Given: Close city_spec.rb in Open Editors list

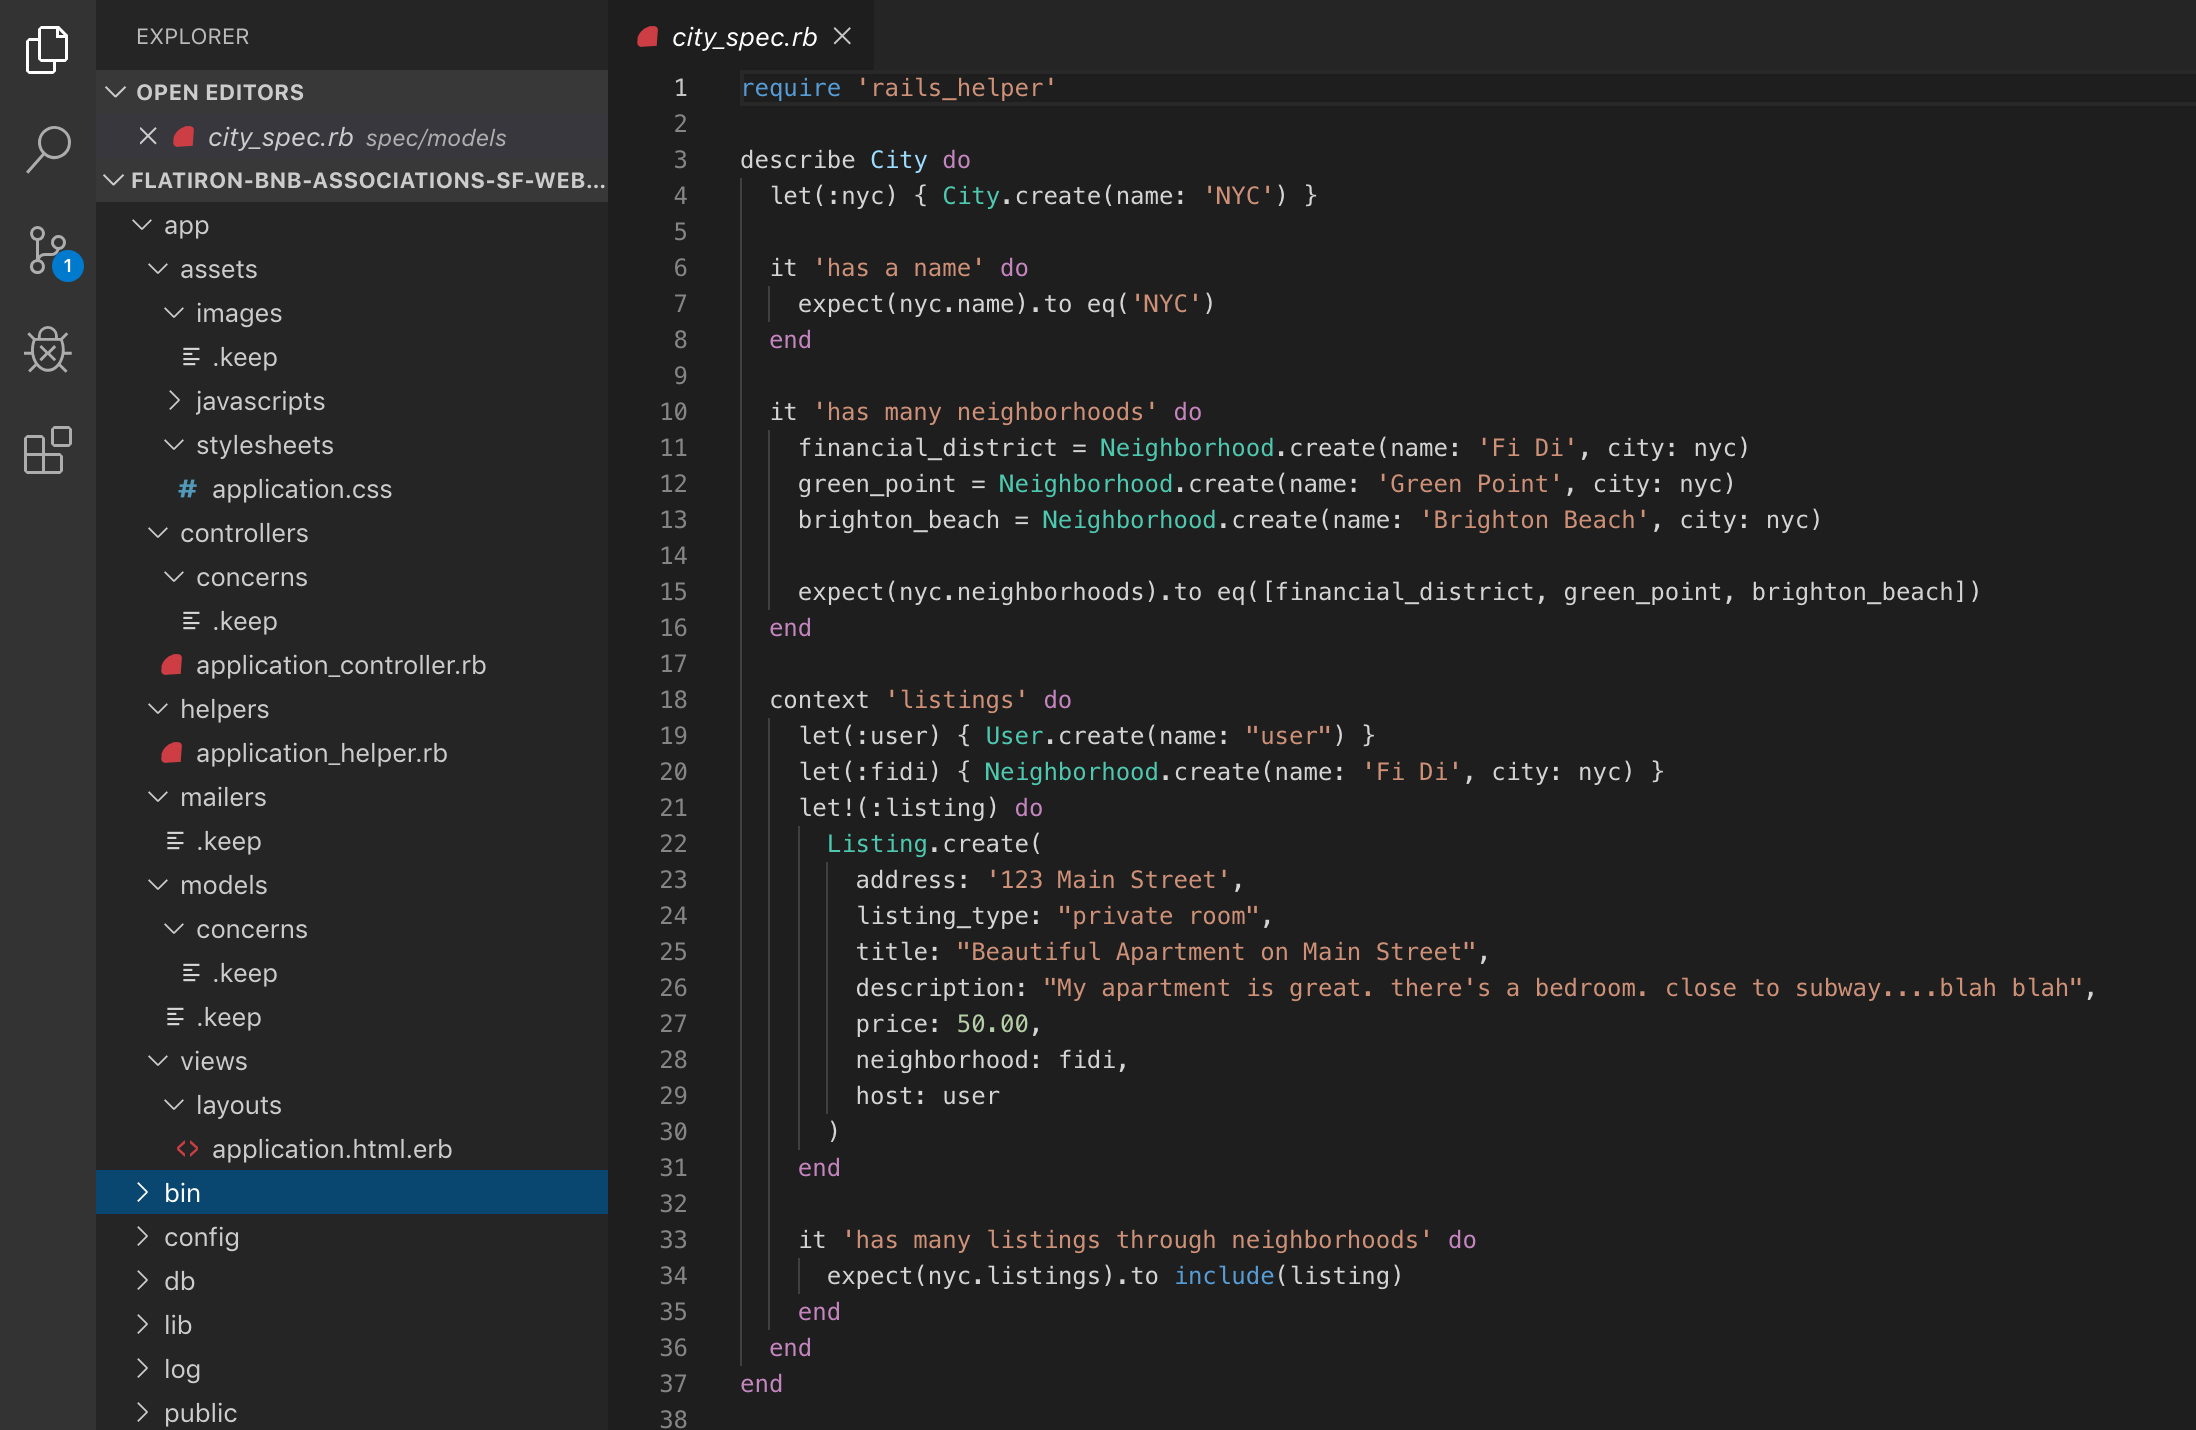Looking at the screenshot, I should 148,136.
